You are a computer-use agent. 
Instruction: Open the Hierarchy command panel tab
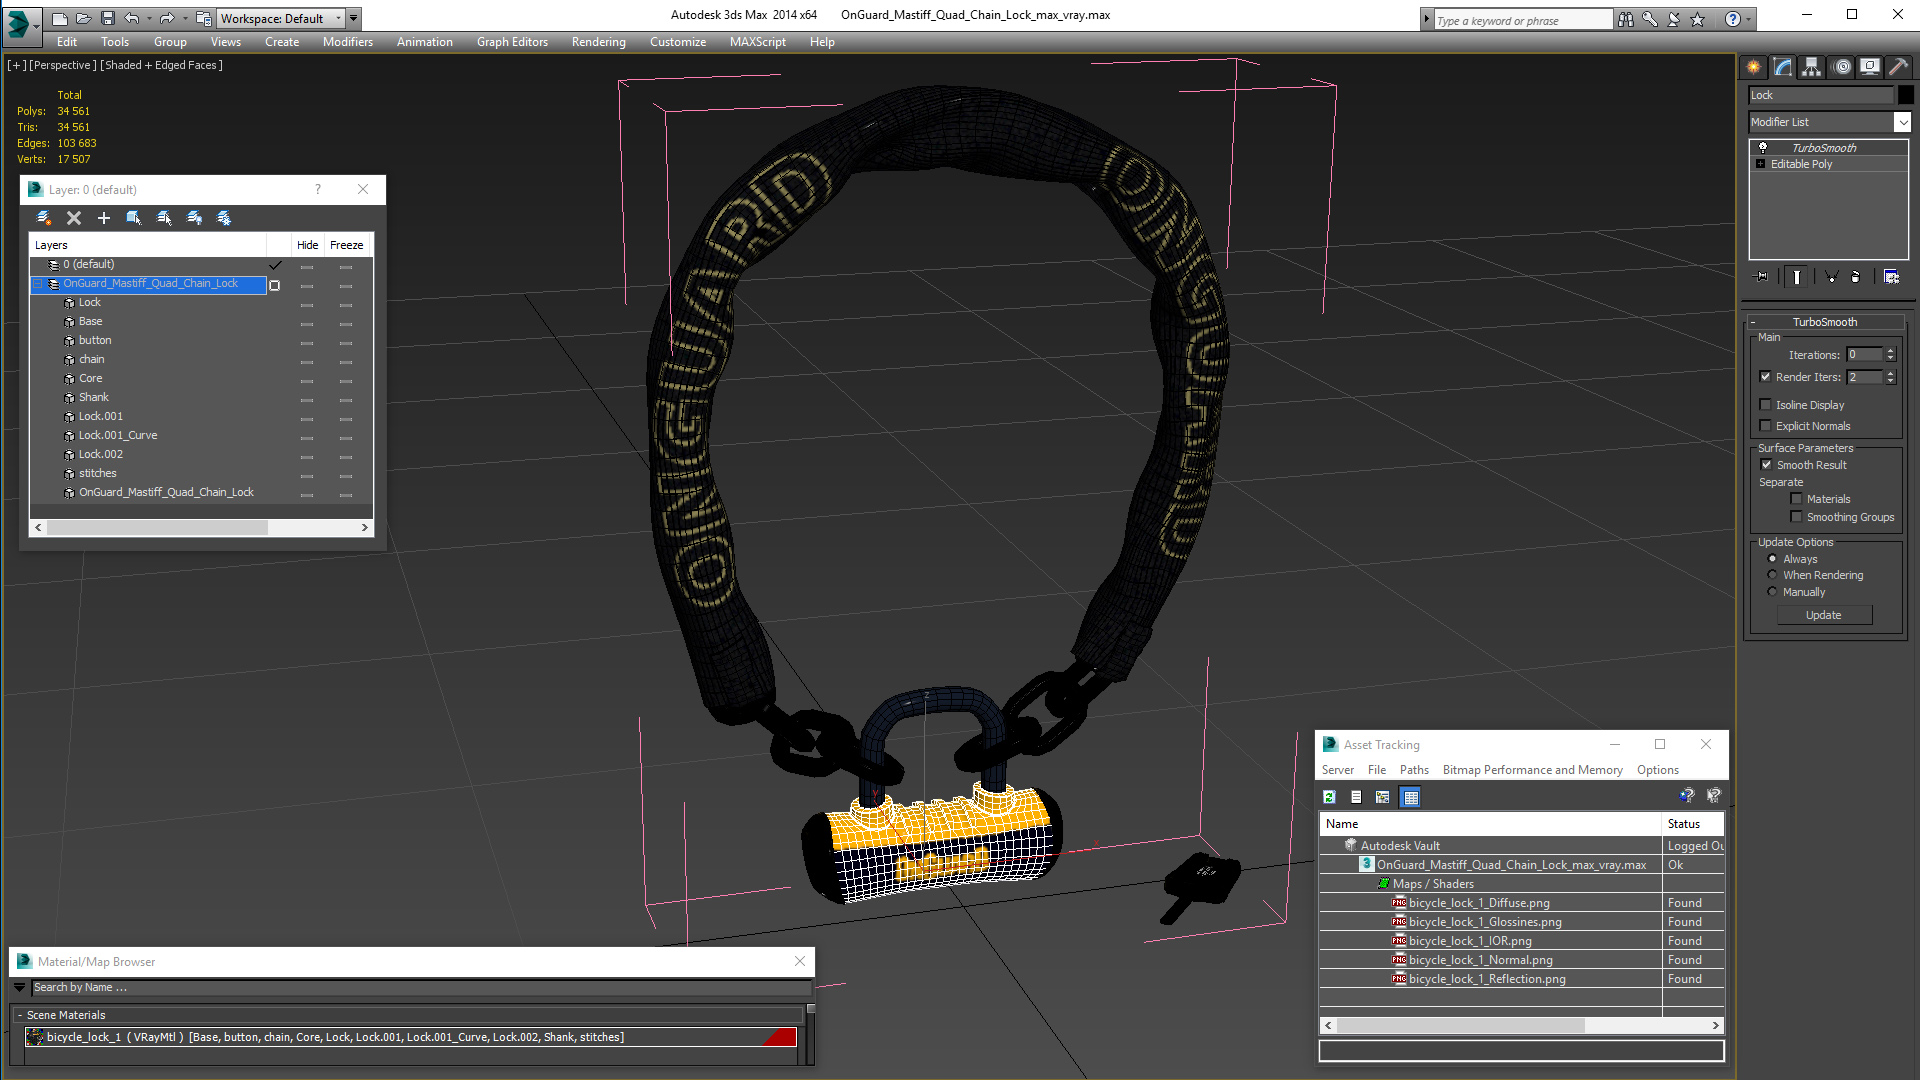pyautogui.click(x=1811, y=67)
